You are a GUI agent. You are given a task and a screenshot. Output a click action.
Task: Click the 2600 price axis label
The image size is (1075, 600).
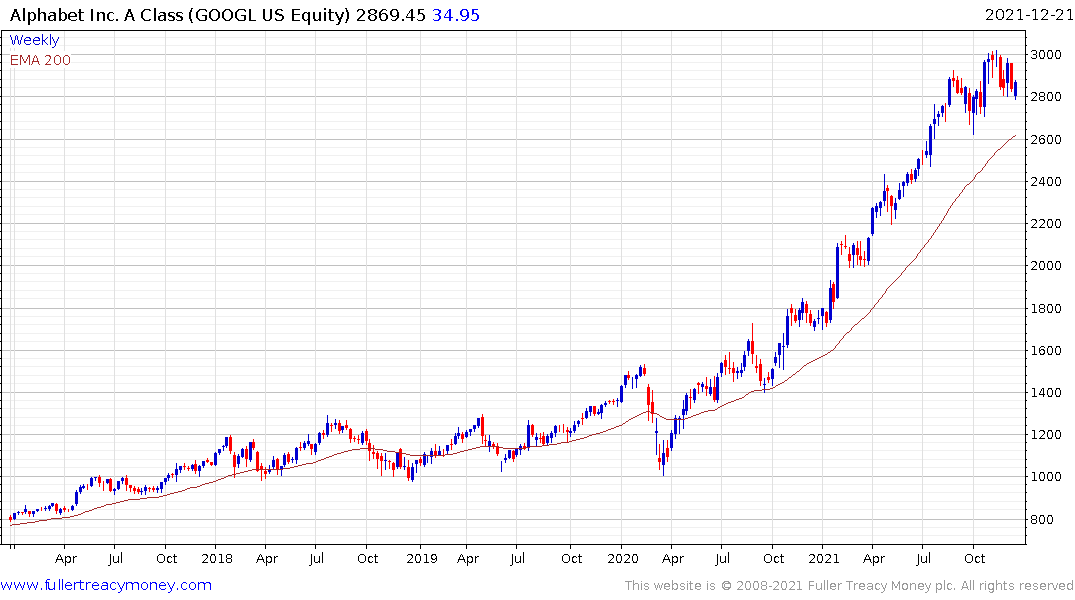click(x=1046, y=139)
